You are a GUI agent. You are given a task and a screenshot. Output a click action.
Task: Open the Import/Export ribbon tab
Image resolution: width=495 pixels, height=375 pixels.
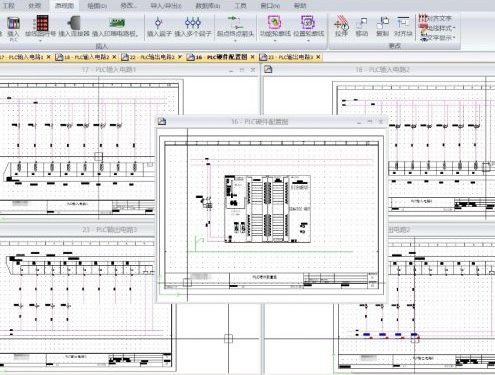[166, 5]
